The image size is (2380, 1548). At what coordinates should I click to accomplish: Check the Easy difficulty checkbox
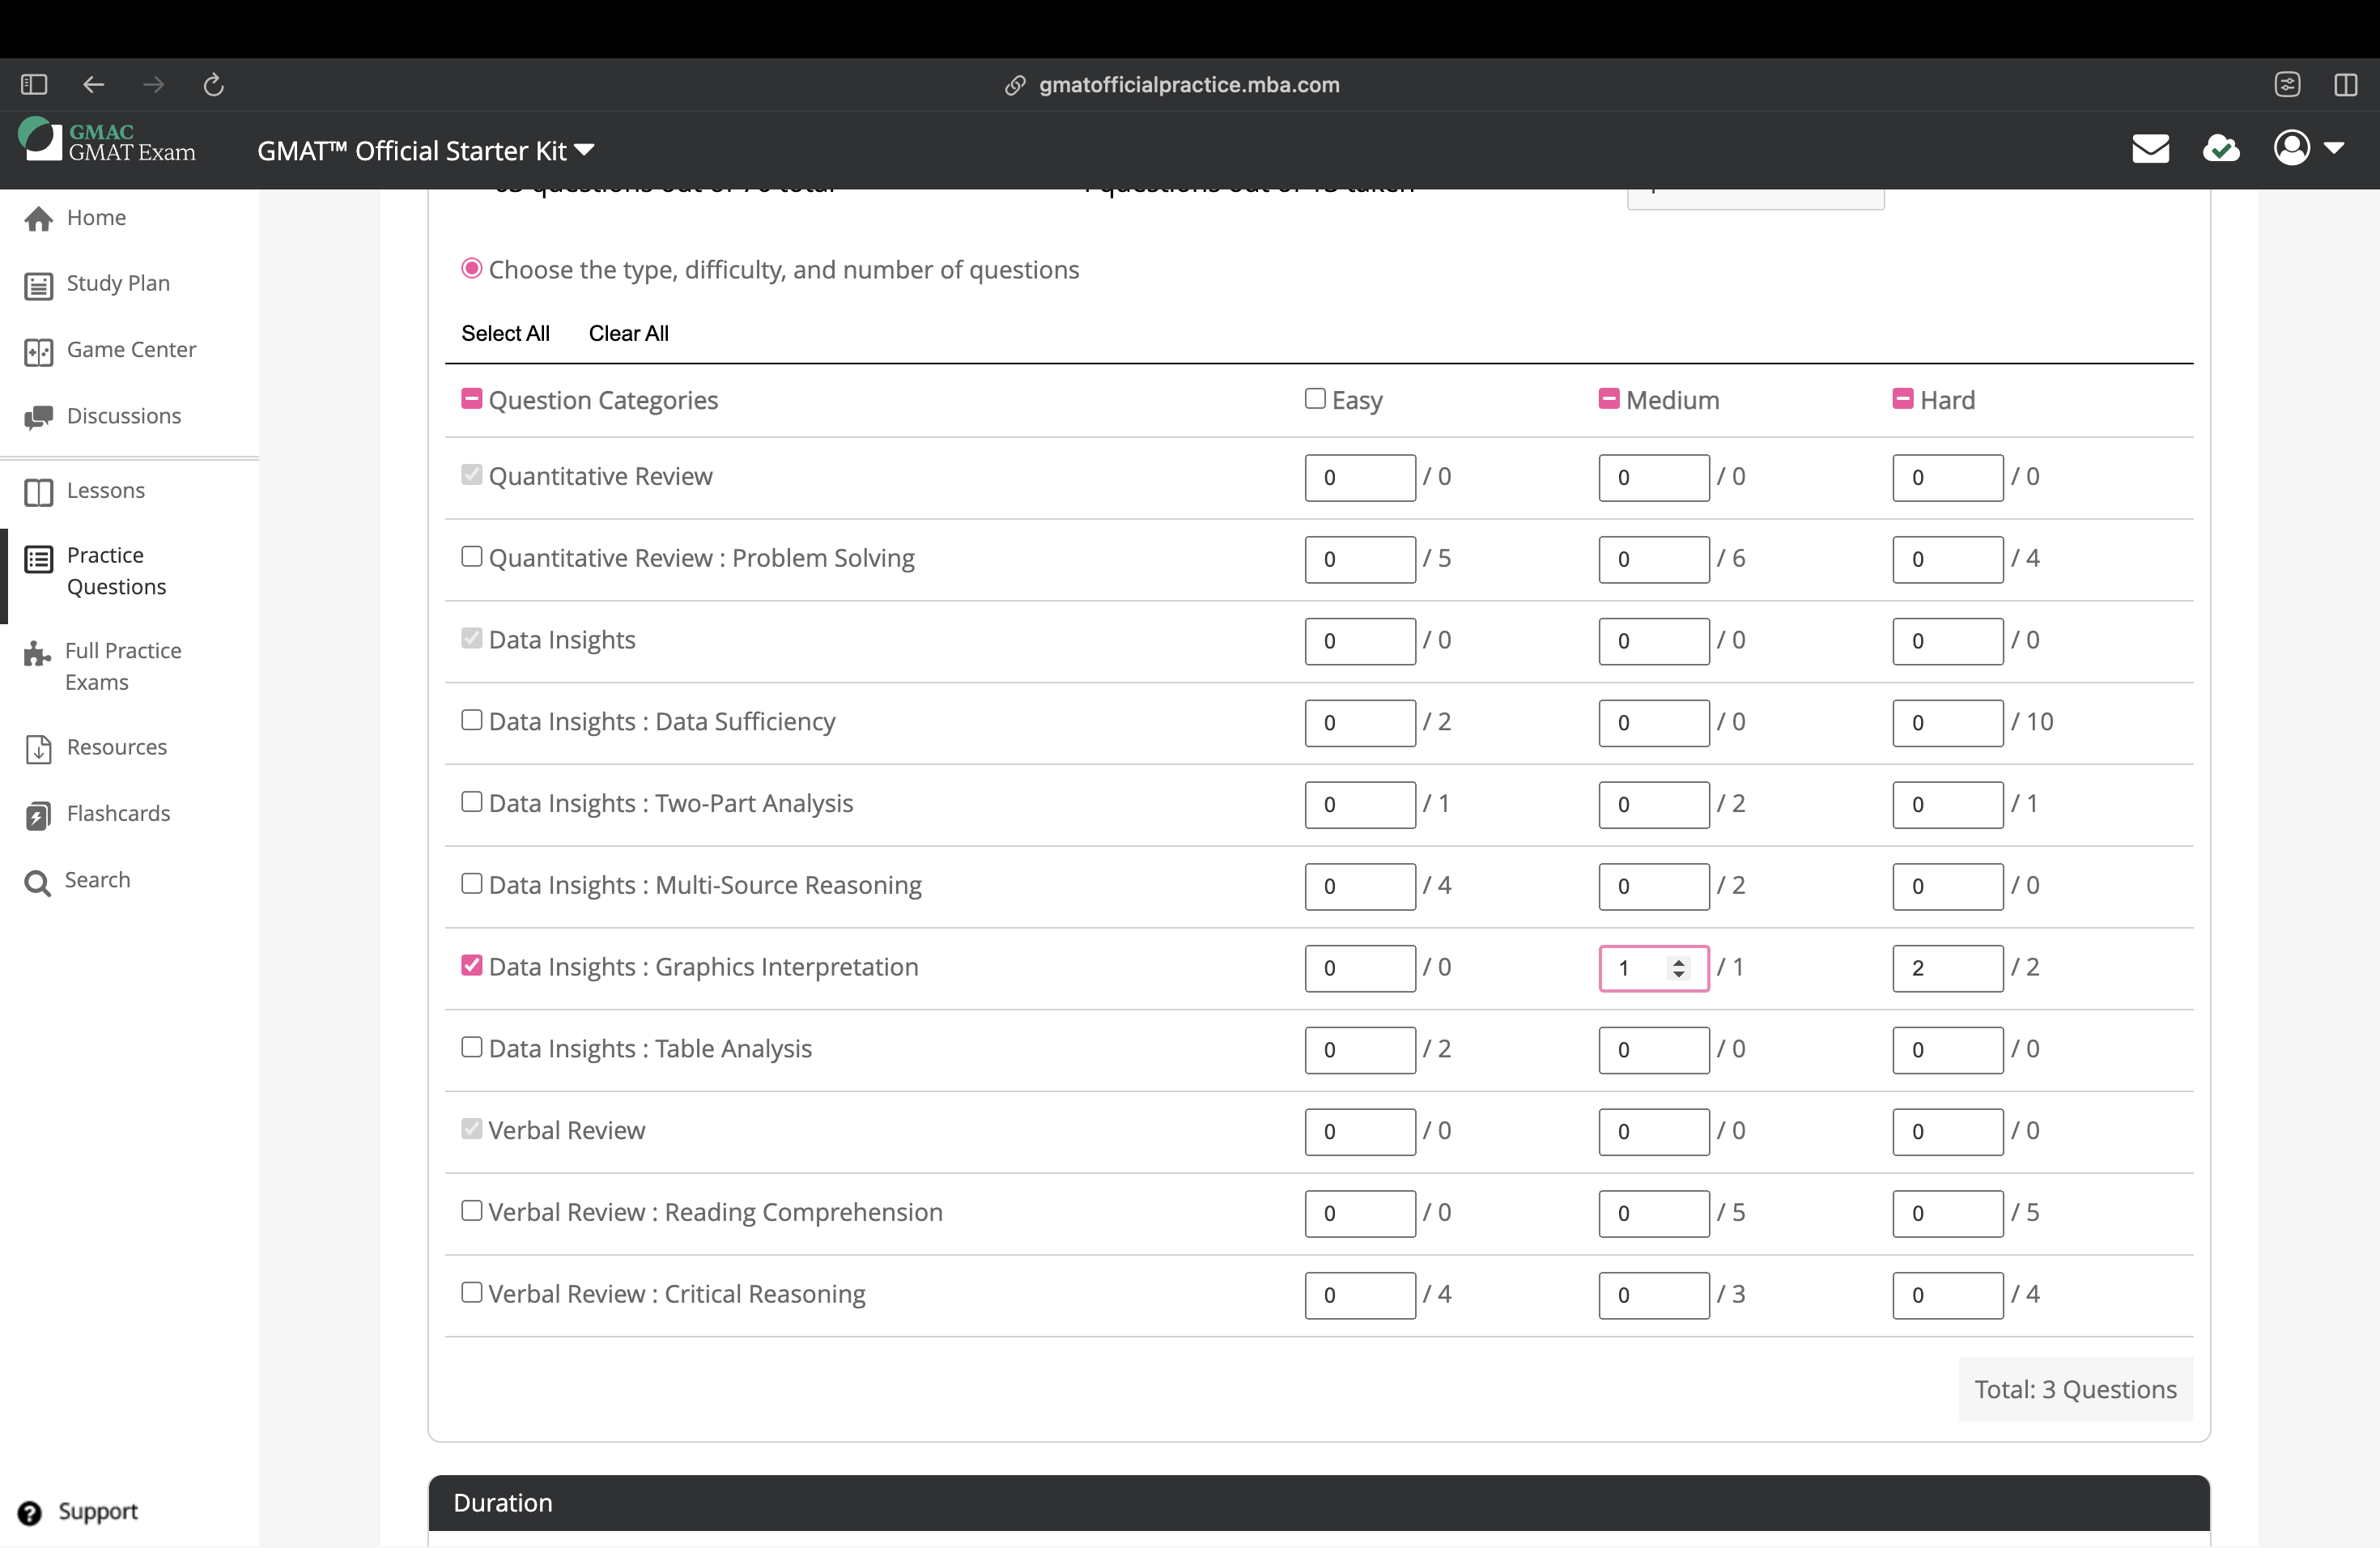coord(1315,399)
